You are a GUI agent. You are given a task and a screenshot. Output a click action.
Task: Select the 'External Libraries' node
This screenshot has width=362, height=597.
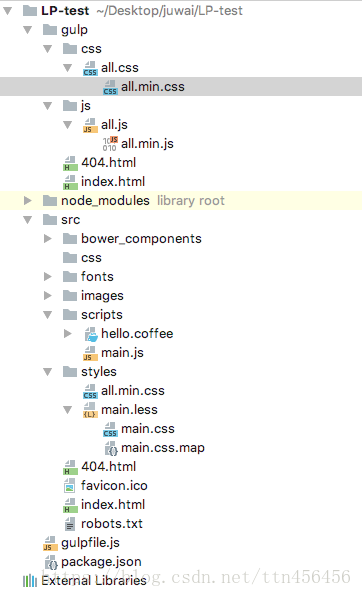tap(94, 581)
